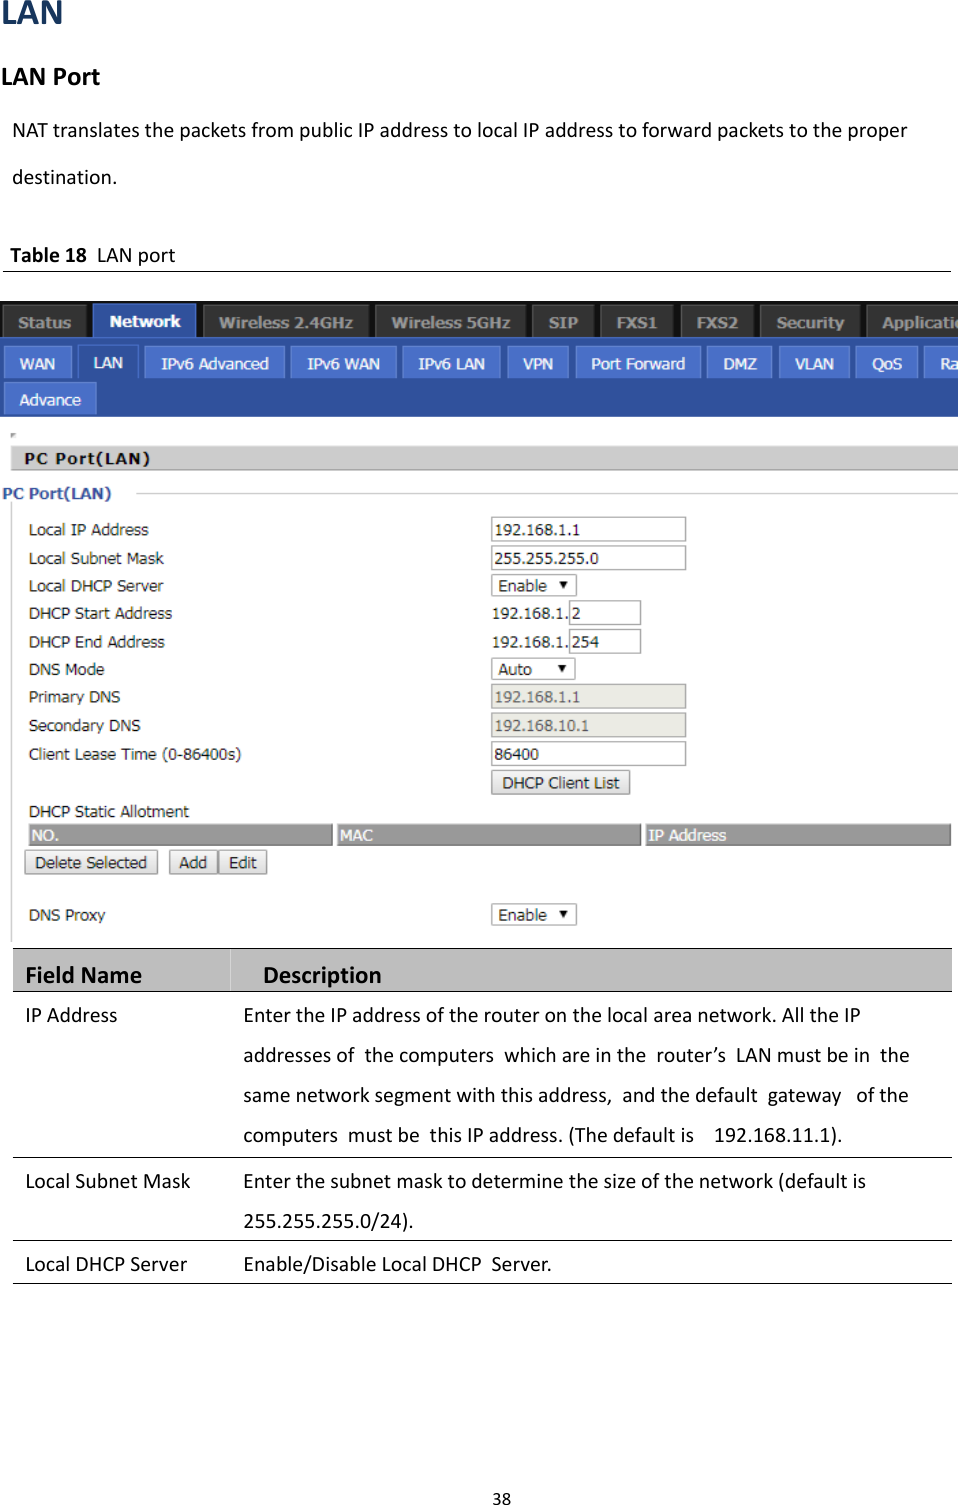Viewport: 958px width, 1505px height.
Task: Open the FXS1 tab
Action: (x=636, y=321)
